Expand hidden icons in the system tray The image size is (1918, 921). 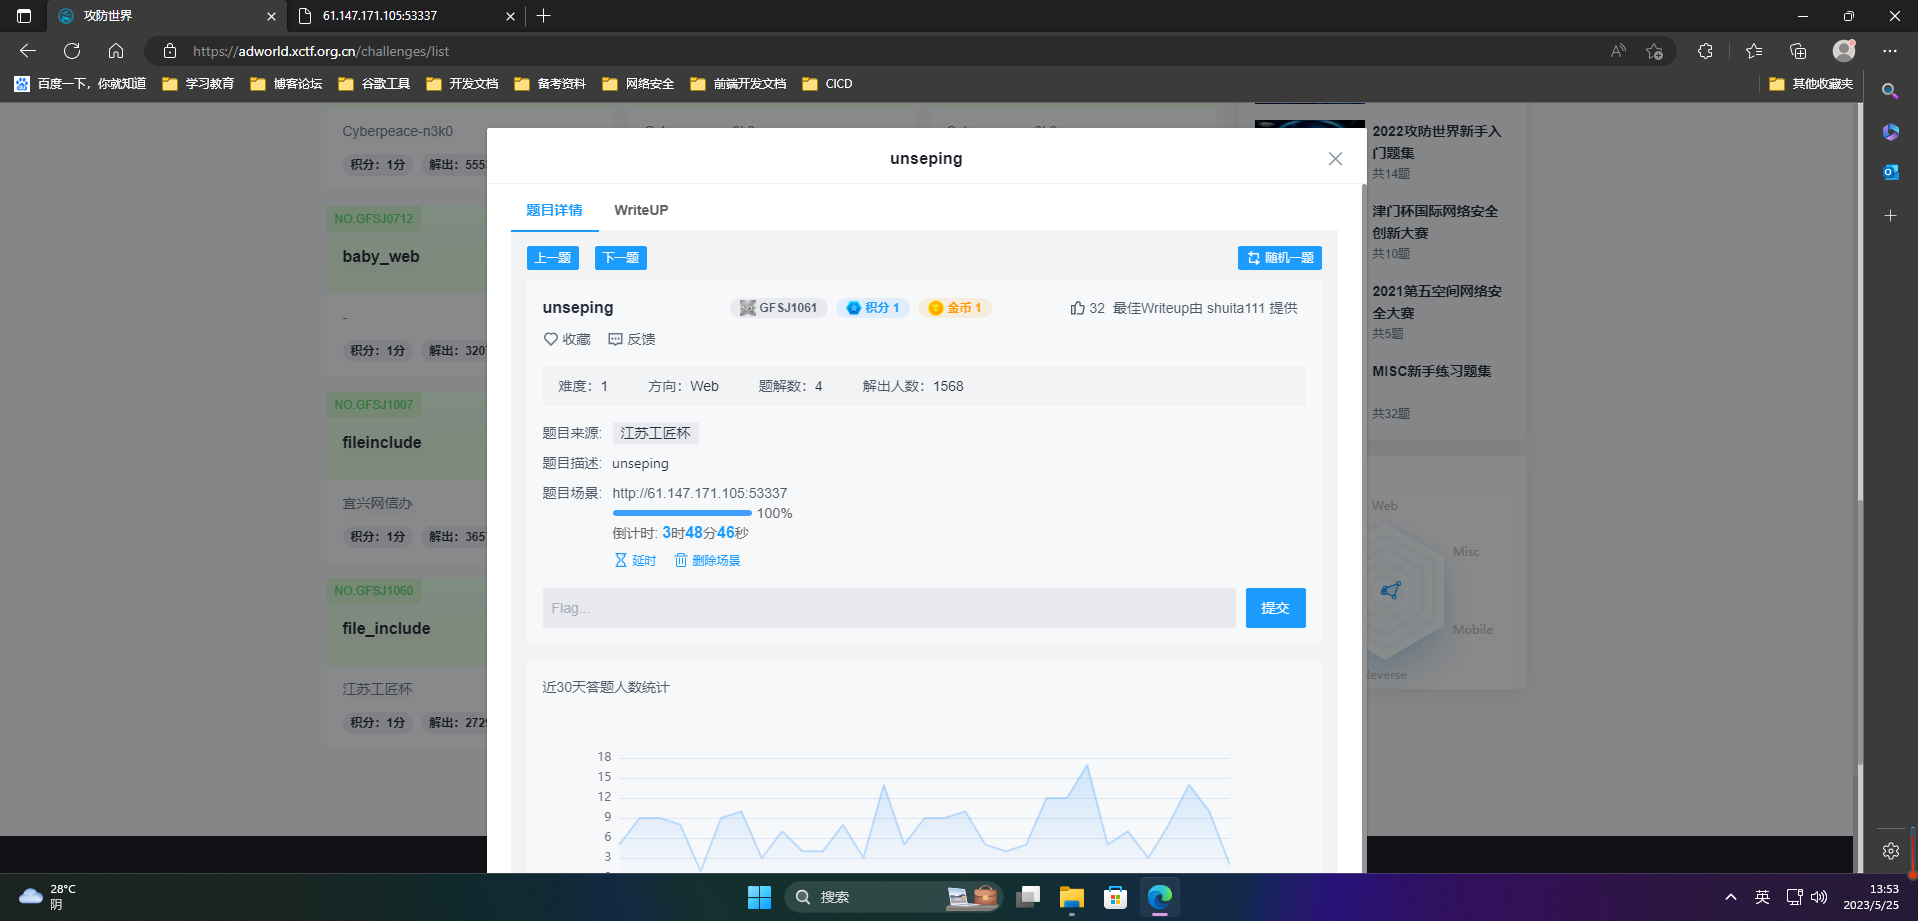(x=1729, y=897)
